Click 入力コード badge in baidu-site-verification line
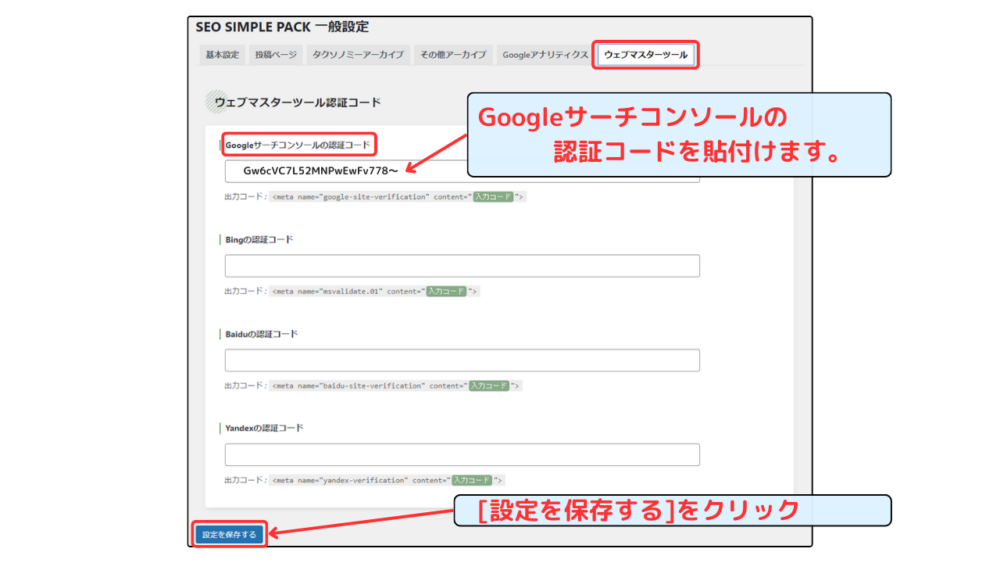The image size is (1000, 563). pyautogui.click(x=489, y=386)
